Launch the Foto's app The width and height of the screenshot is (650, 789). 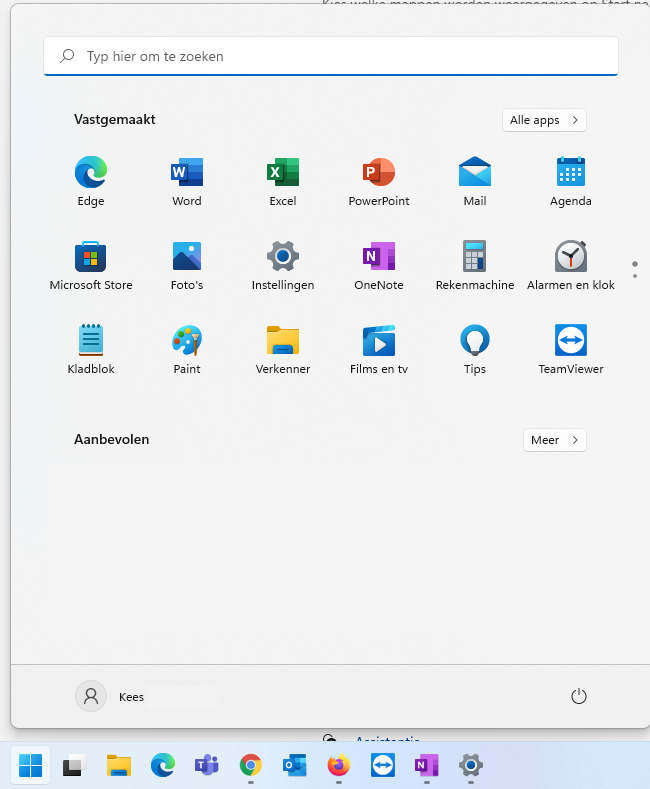pos(187,265)
